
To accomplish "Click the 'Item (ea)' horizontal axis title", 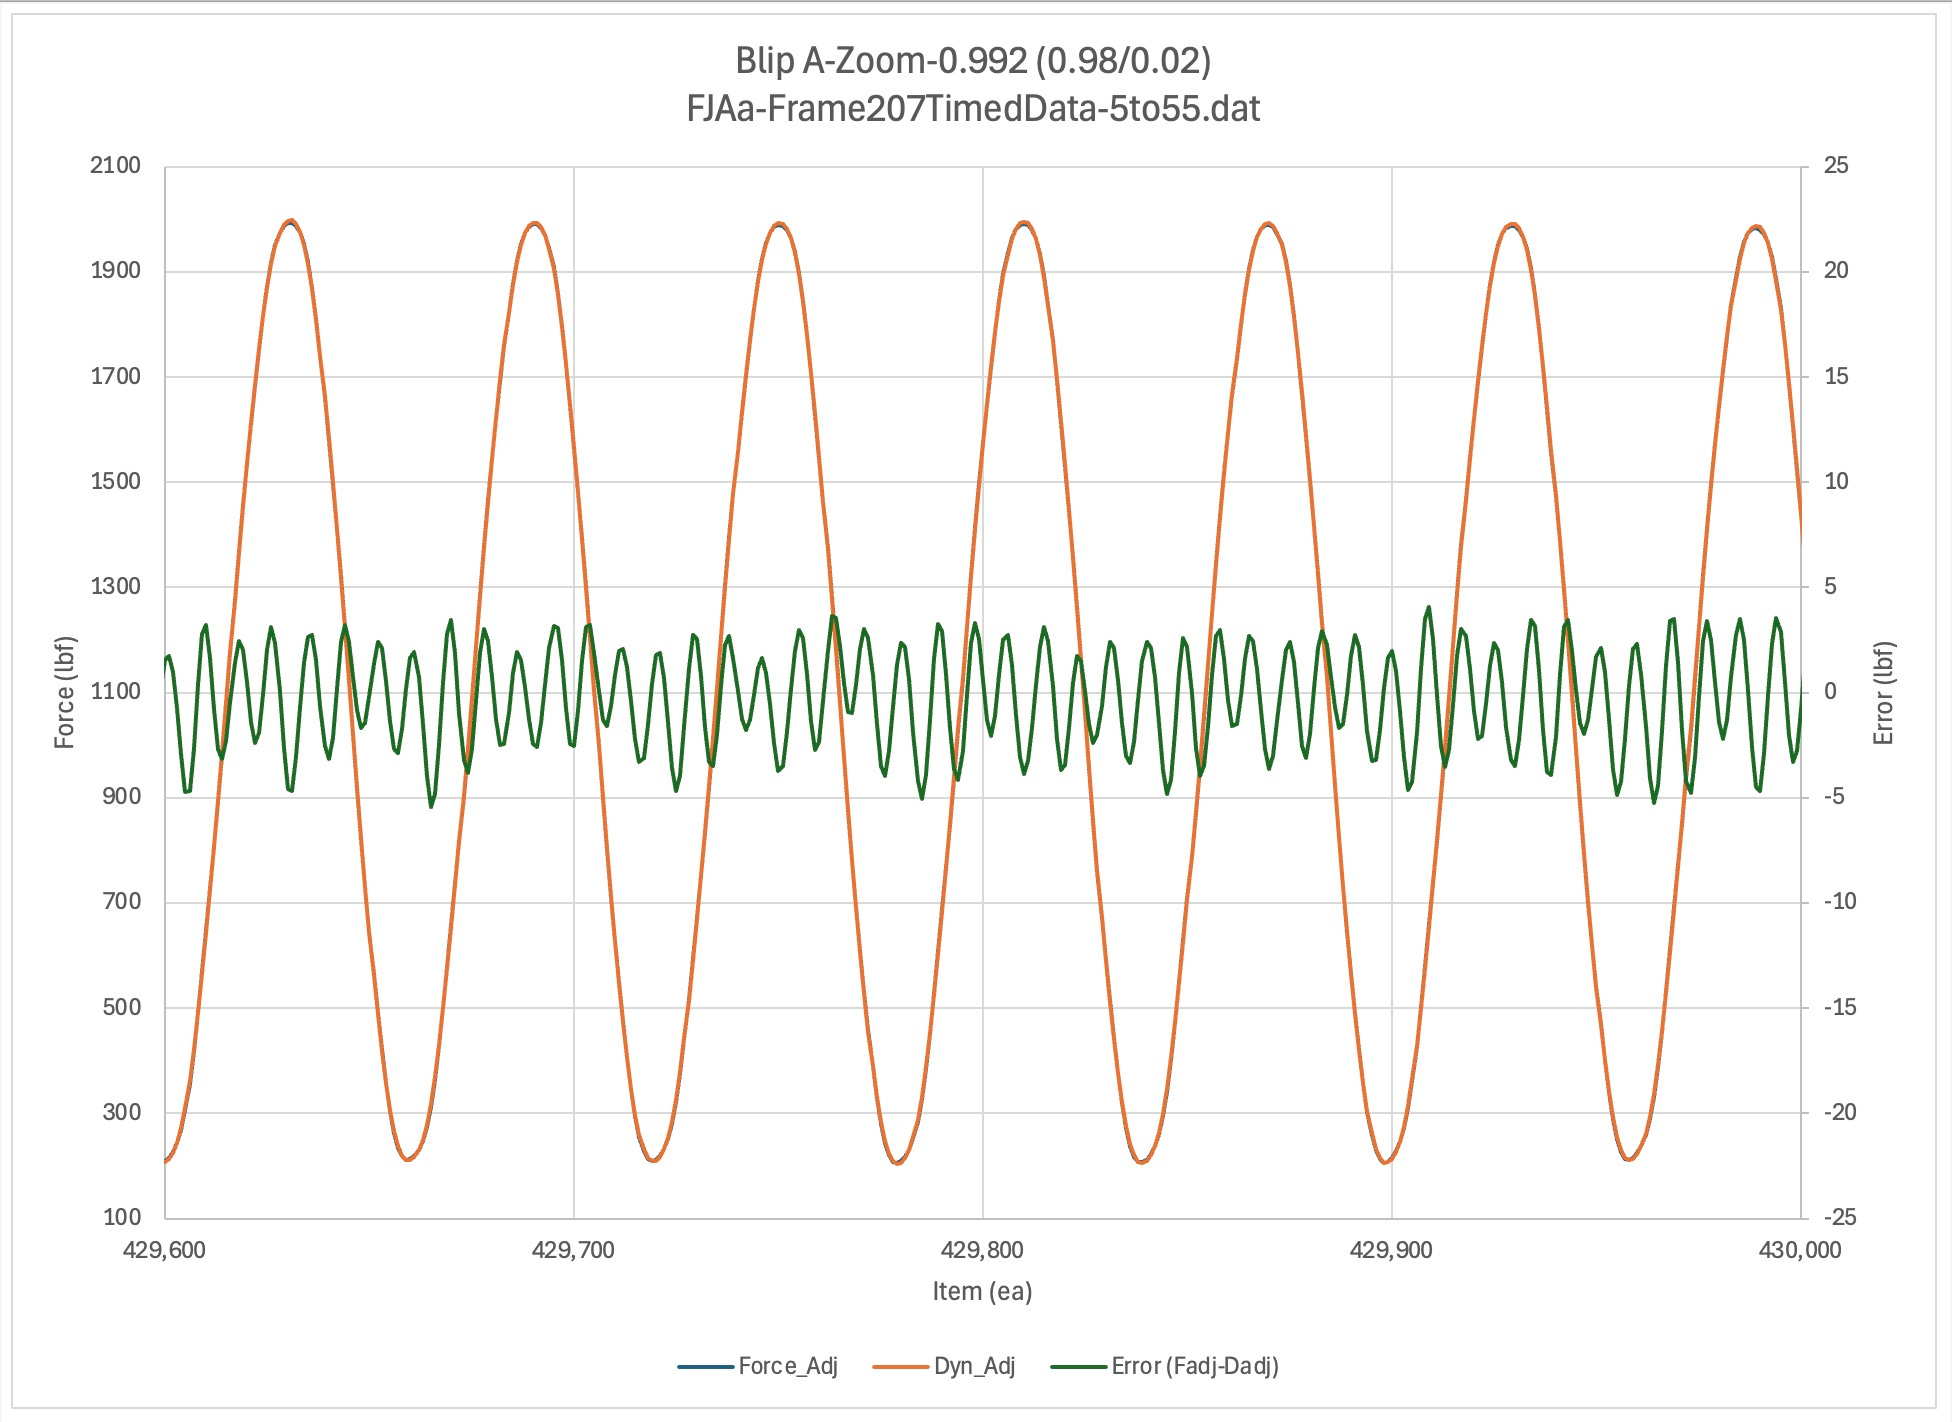I will click(982, 1291).
